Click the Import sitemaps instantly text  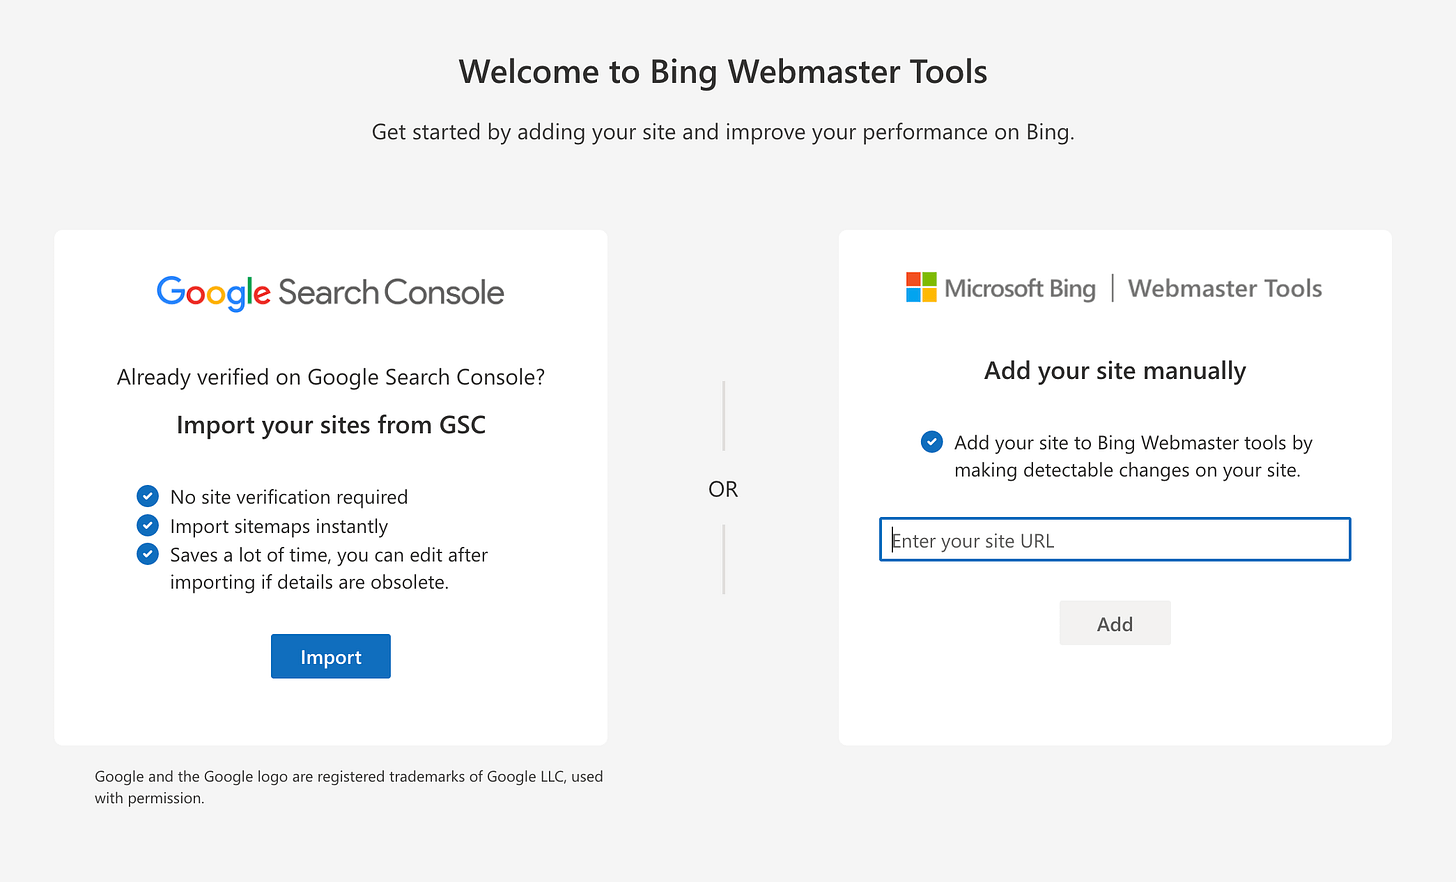pyautogui.click(x=279, y=526)
